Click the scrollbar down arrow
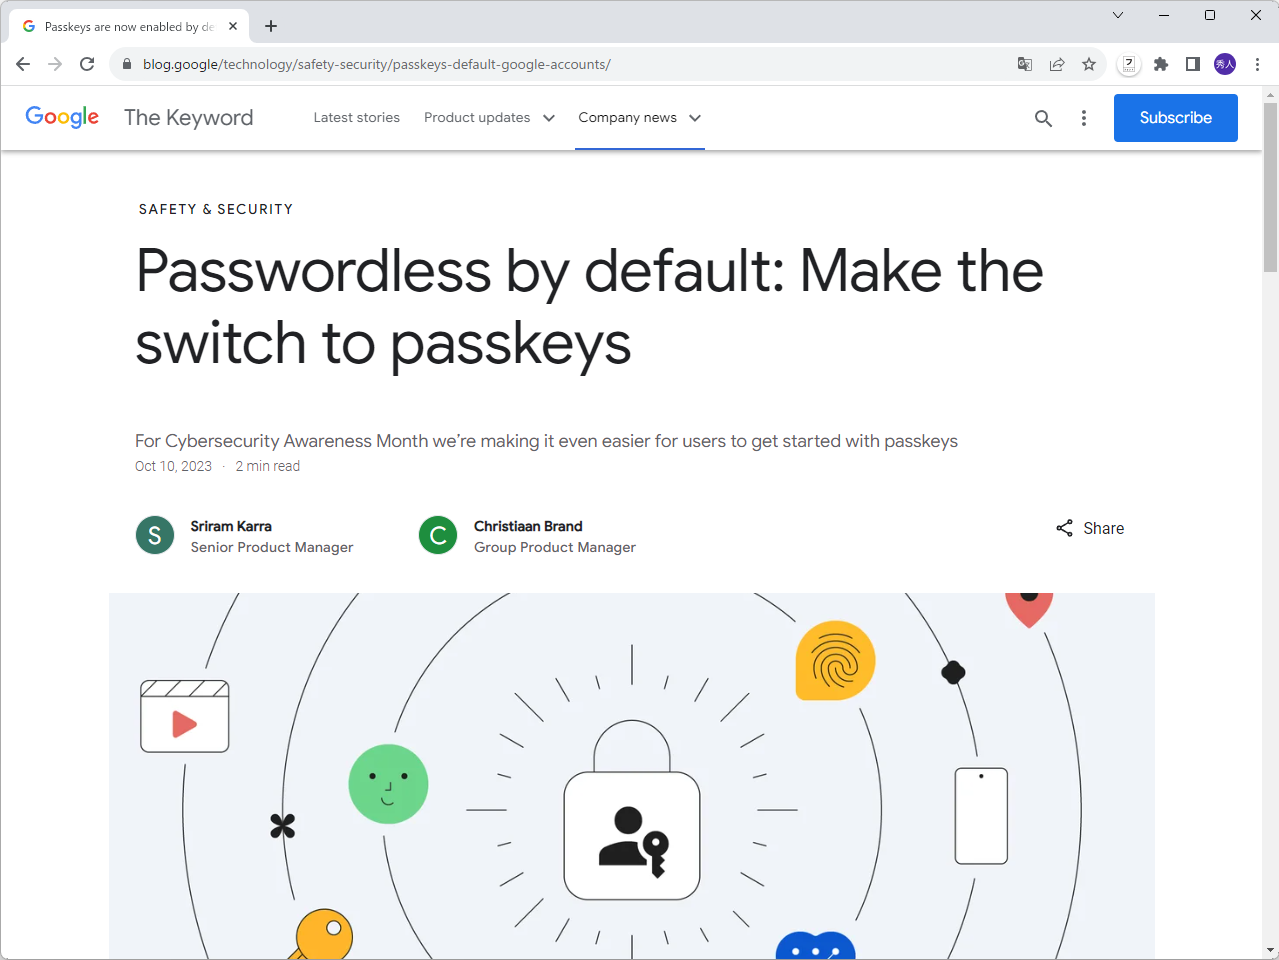The image size is (1279, 960). (1270, 950)
